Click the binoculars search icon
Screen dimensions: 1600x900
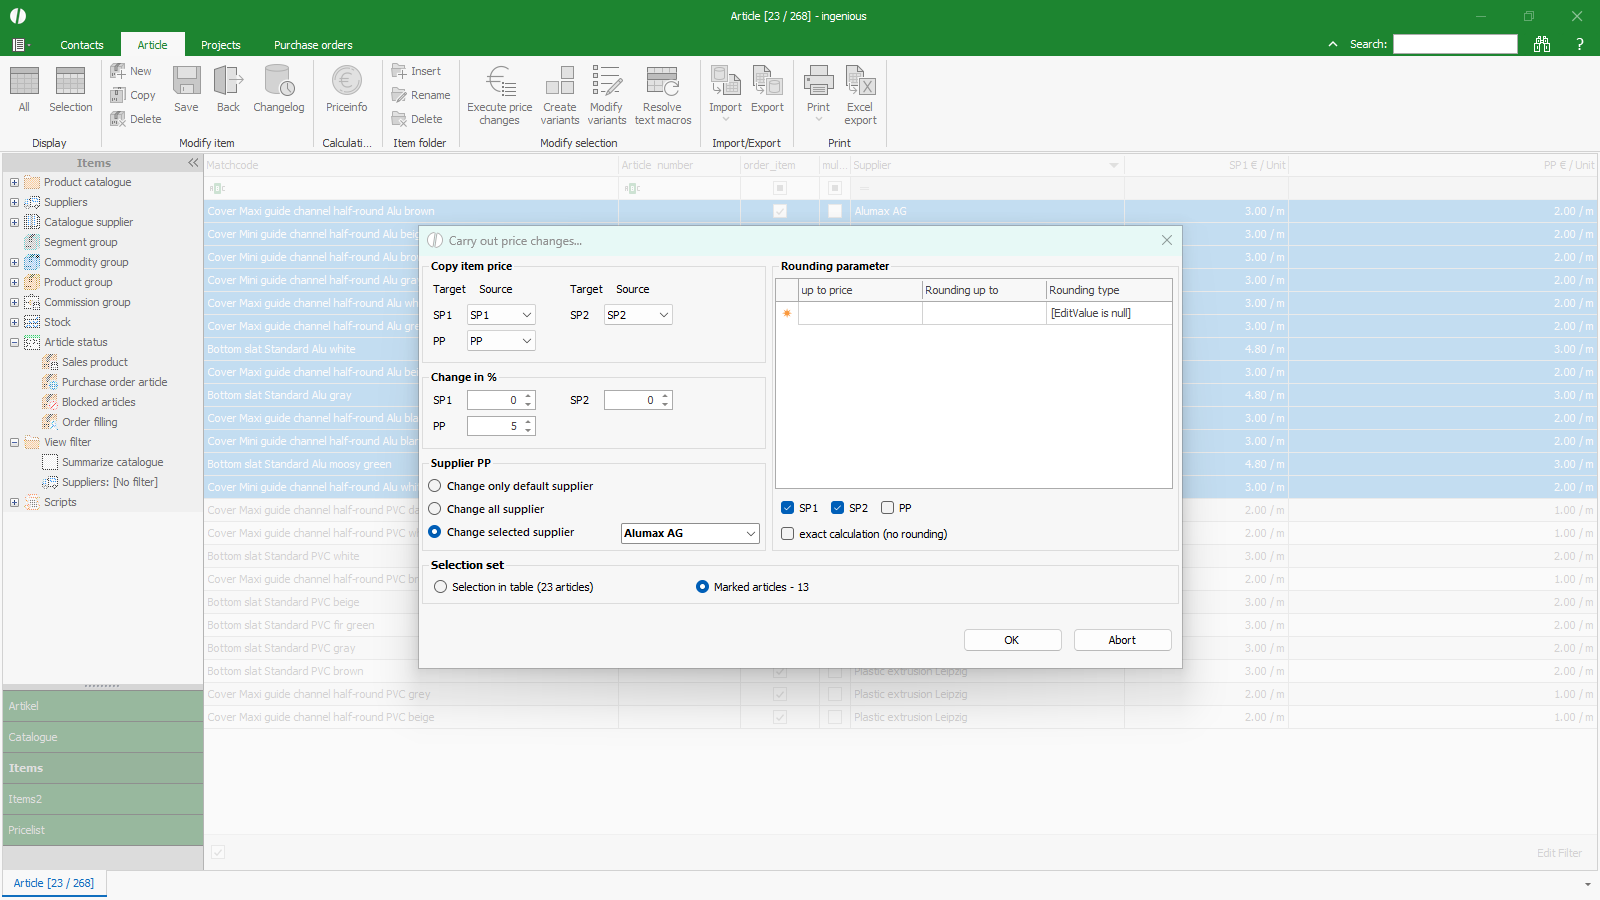point(1542,44)
